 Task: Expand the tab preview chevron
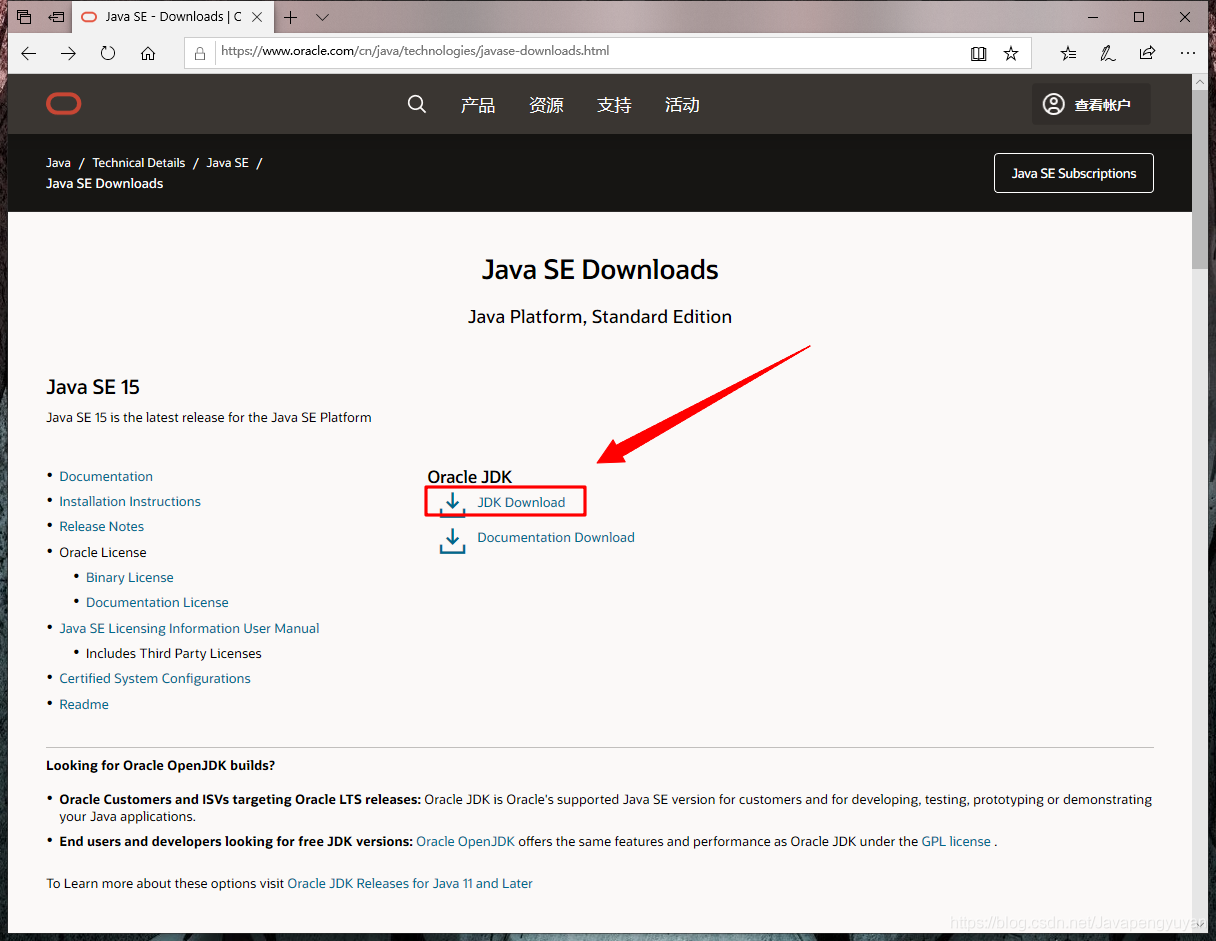click(x=322, y=17)
